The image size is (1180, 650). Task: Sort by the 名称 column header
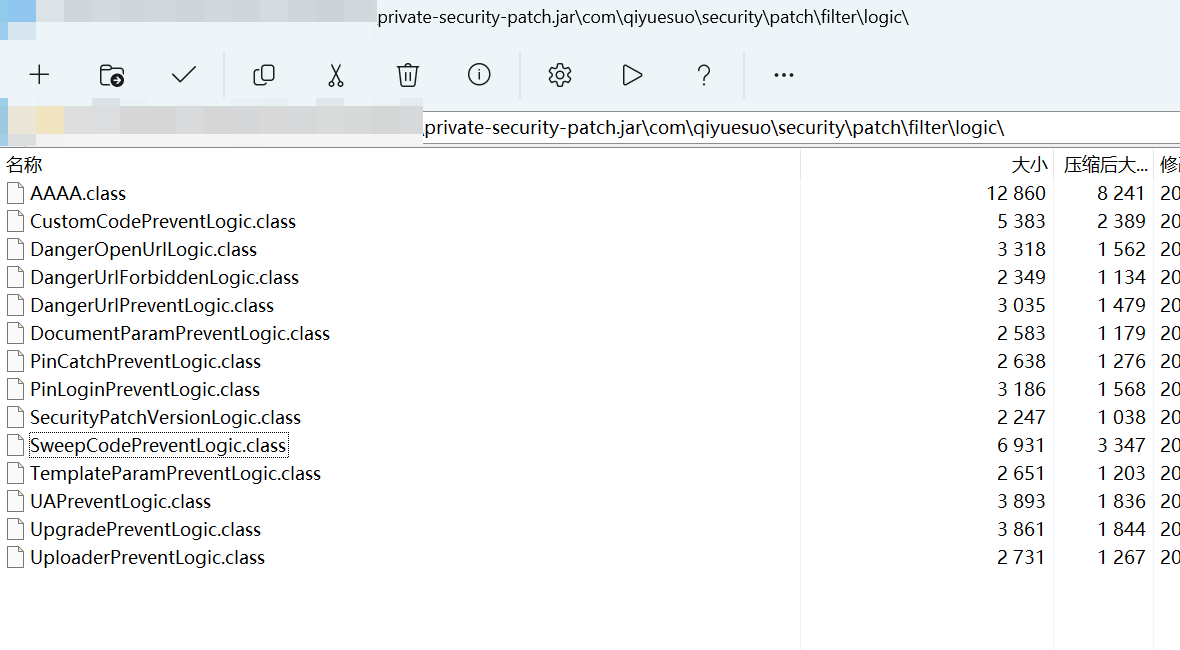click(x=24, y=165)
